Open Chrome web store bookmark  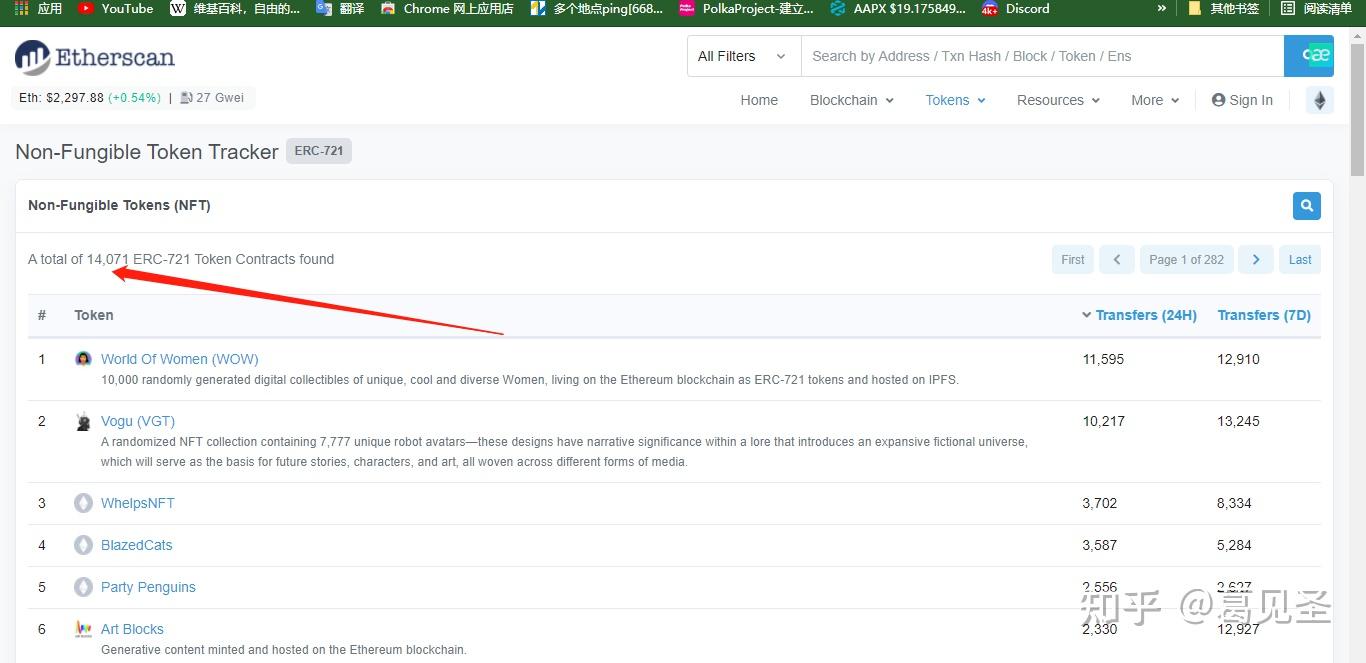[x=447, y=8]
